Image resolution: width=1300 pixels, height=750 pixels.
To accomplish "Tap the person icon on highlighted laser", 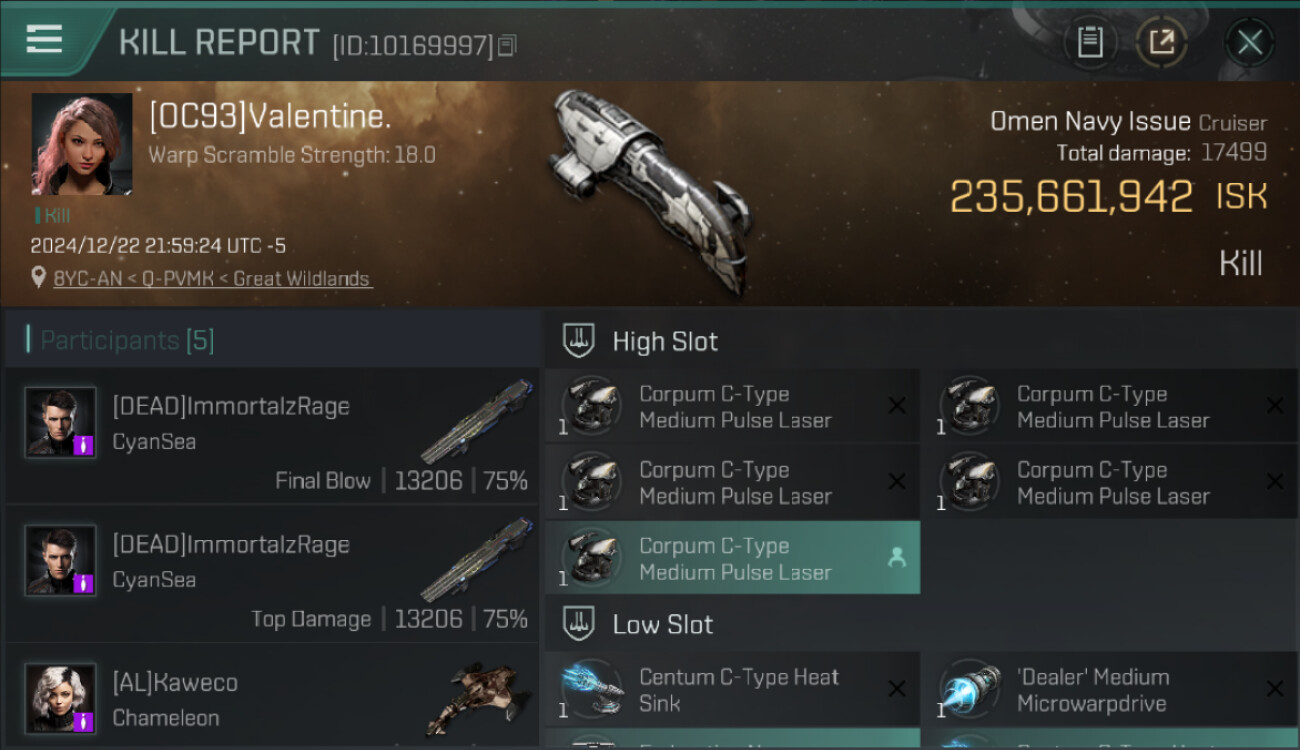I will (x=897, y=558).
